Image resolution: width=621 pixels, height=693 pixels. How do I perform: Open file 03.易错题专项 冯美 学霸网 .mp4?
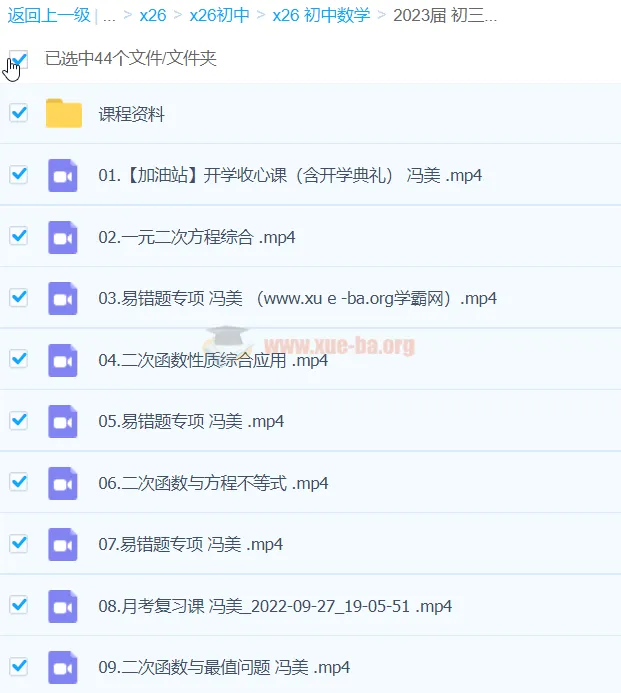click(297, 298)
